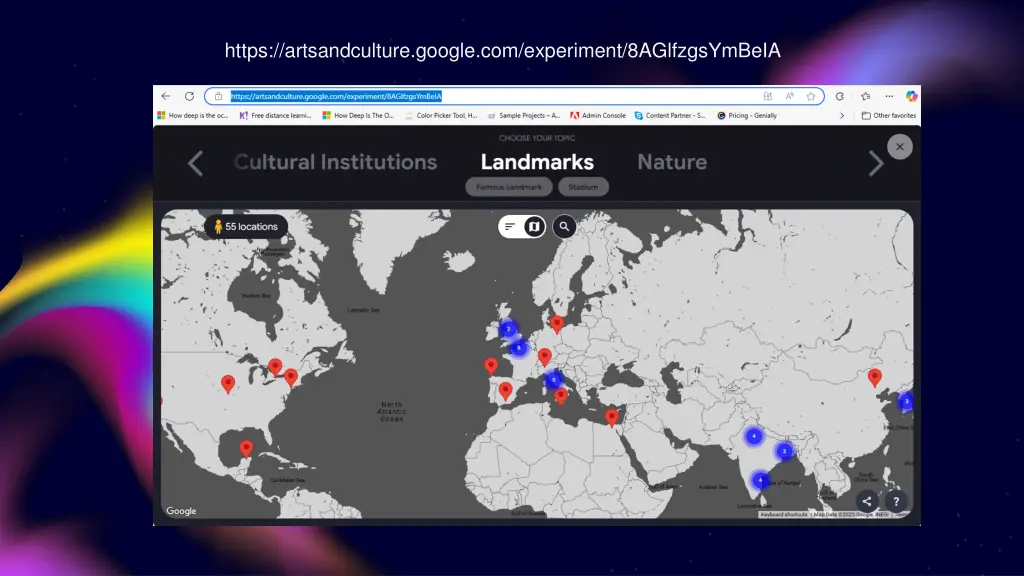Go back with the browser back arrow
Viewport: 1024px width, 576px height.
point(166,96)
